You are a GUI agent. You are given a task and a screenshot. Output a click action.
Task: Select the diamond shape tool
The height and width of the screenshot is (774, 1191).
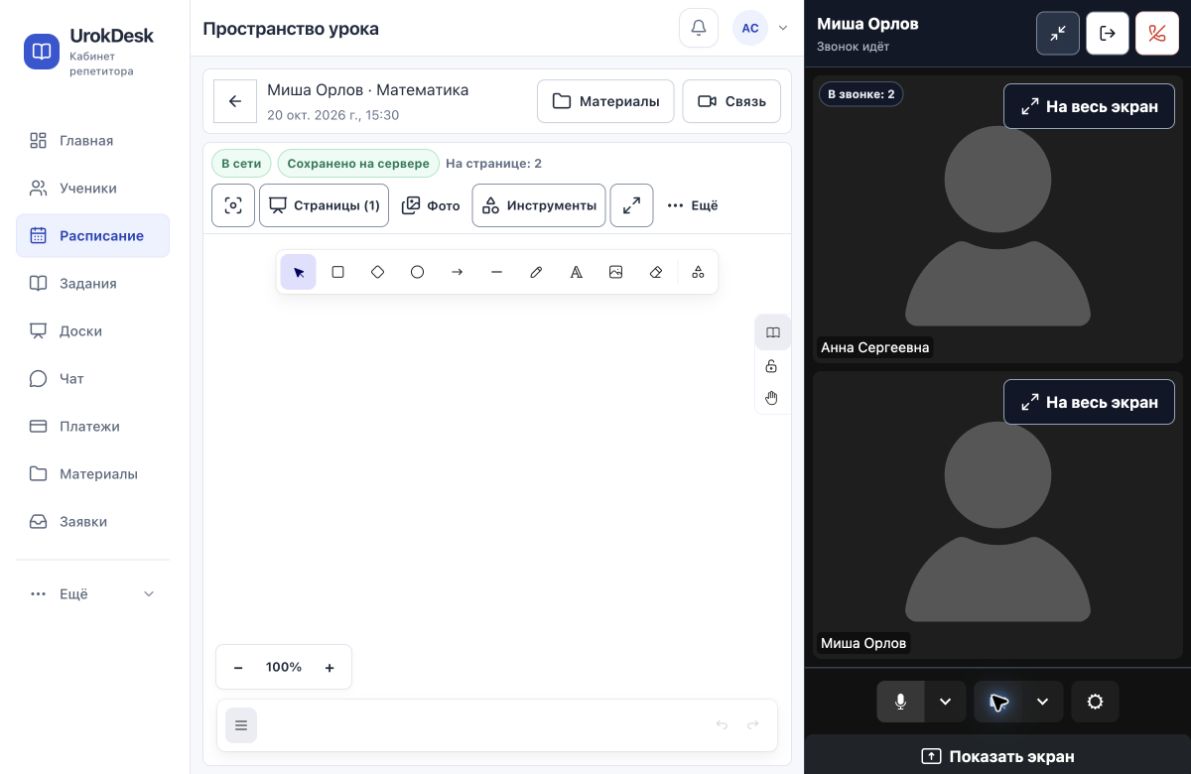click(x=378, y=272)
